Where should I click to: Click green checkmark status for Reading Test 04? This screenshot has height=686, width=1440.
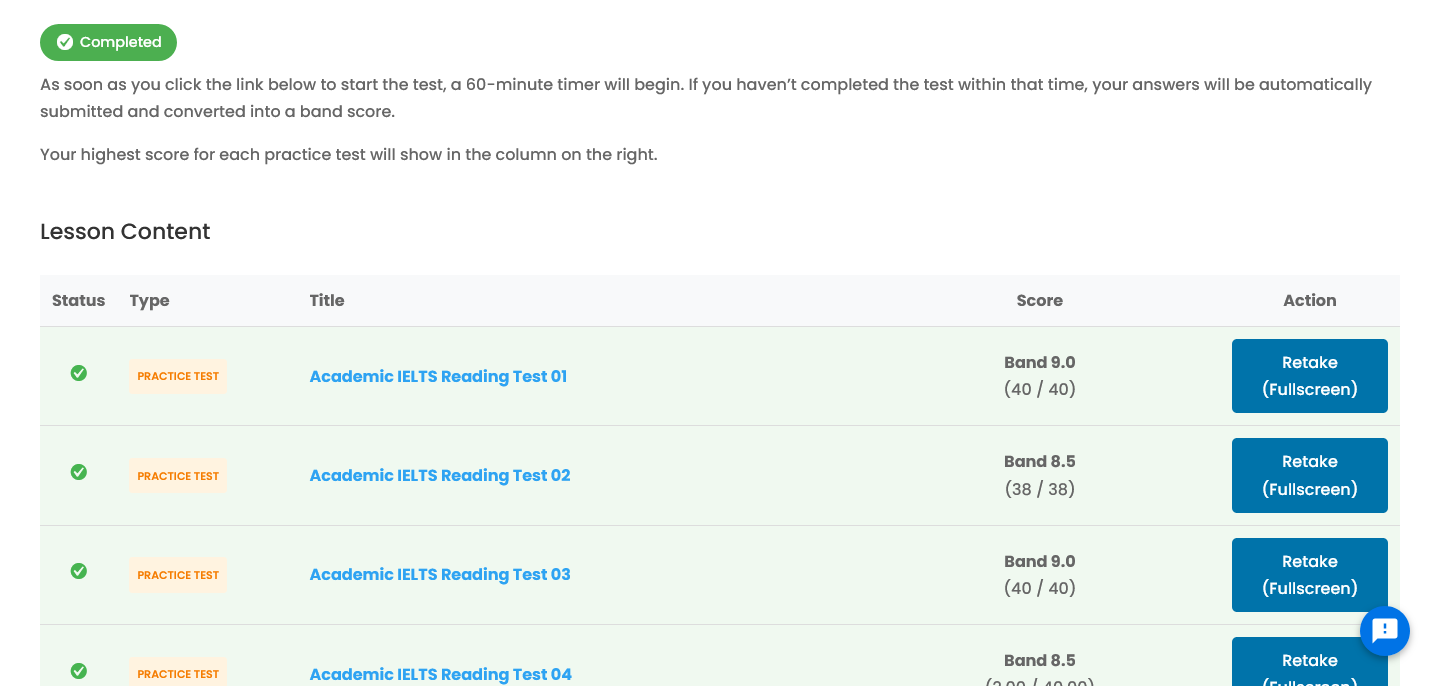click(x=78, y=670)
